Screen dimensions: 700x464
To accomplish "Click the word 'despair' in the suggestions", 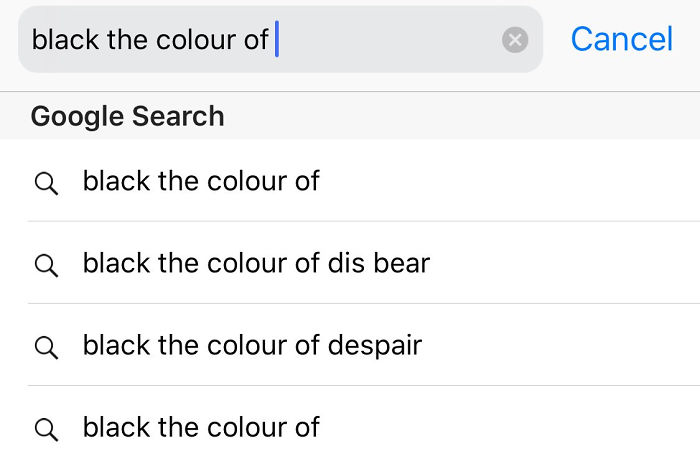I will pos(375,346).
